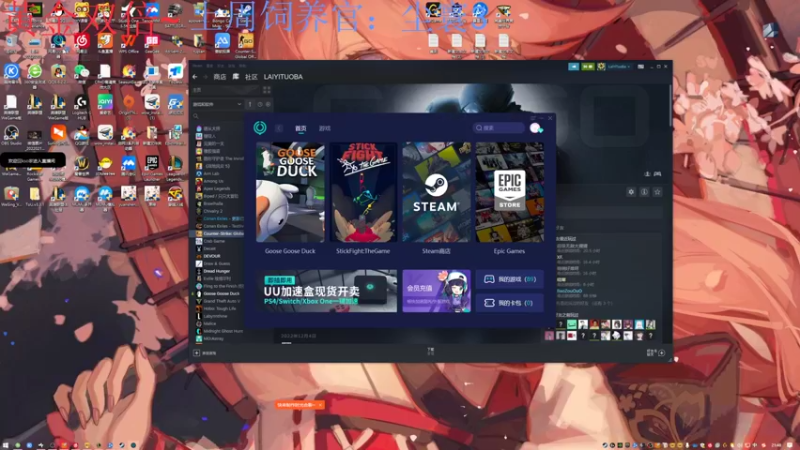Click the recent-activity clock icon in Steam sidebar
The width and height of the screenshot is (800, 450).
pos(260,104)
